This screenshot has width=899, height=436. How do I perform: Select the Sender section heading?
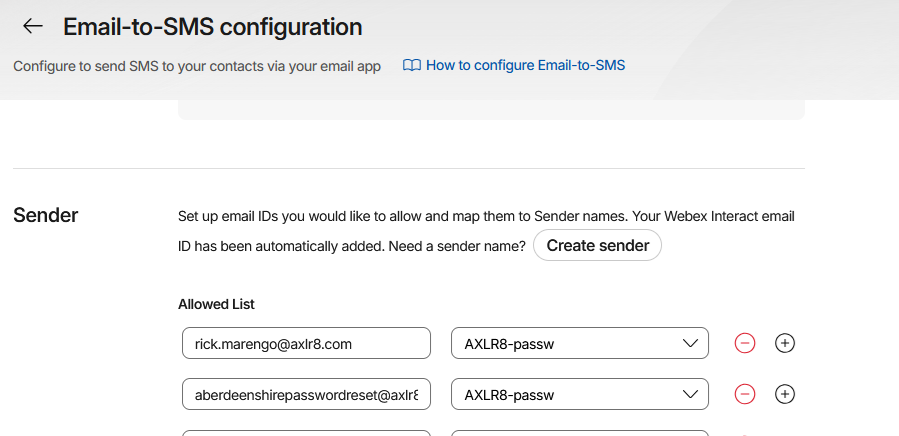(46, 215)
